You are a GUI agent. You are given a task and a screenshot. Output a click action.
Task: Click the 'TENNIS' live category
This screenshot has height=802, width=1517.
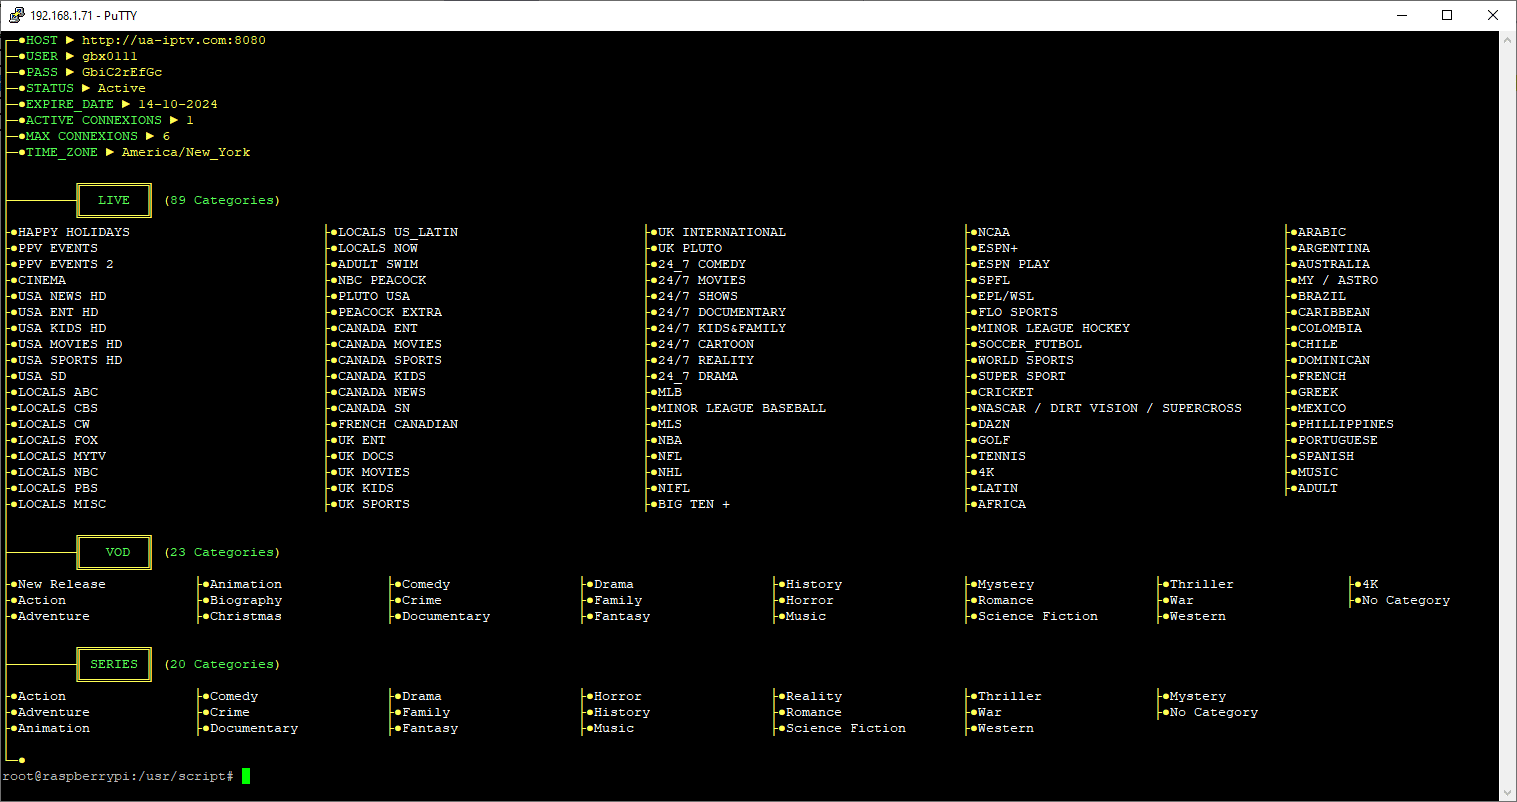[1002, 456]
